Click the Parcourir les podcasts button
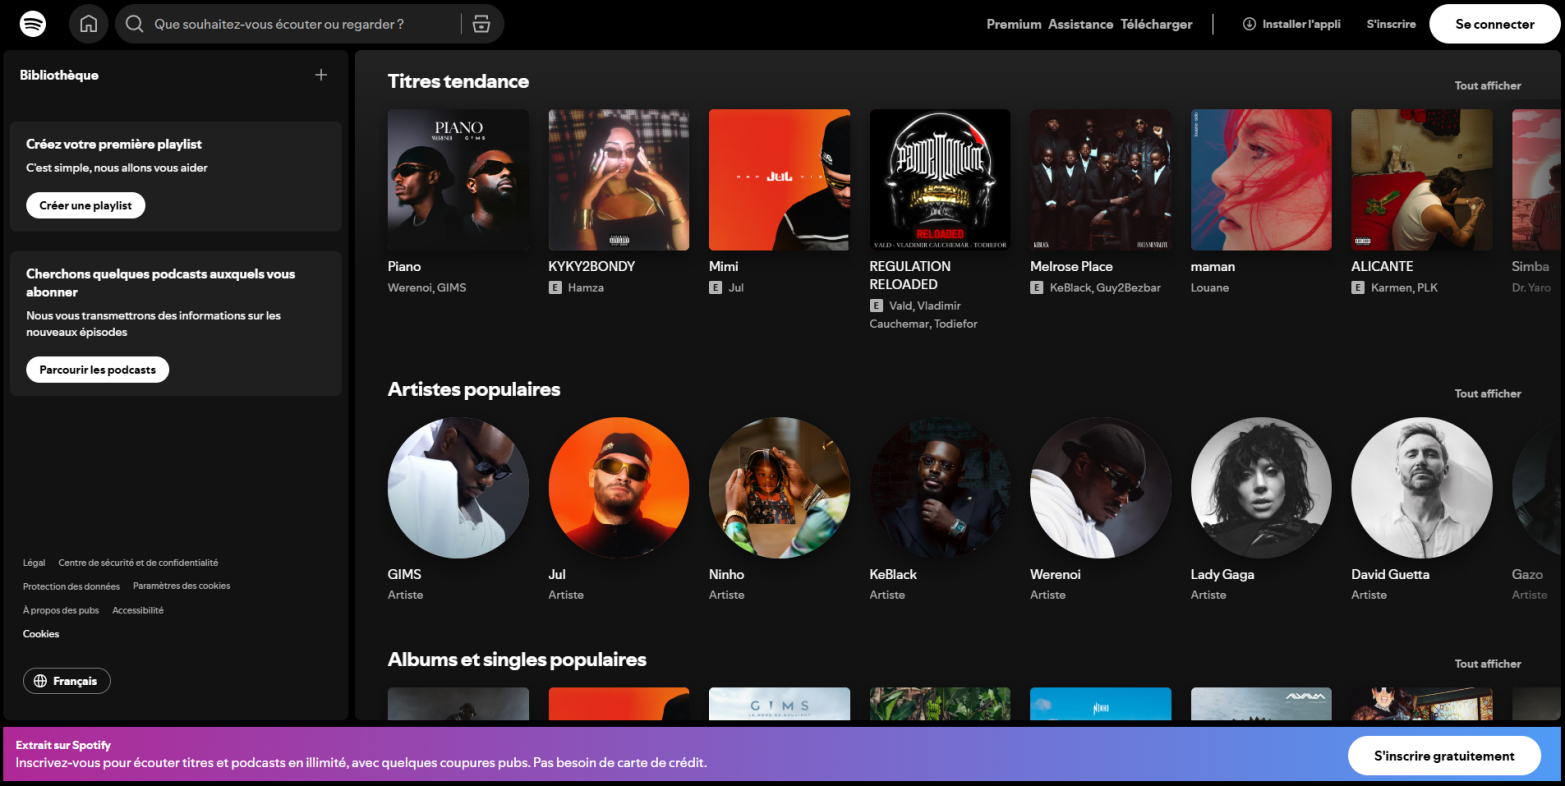 98,370
